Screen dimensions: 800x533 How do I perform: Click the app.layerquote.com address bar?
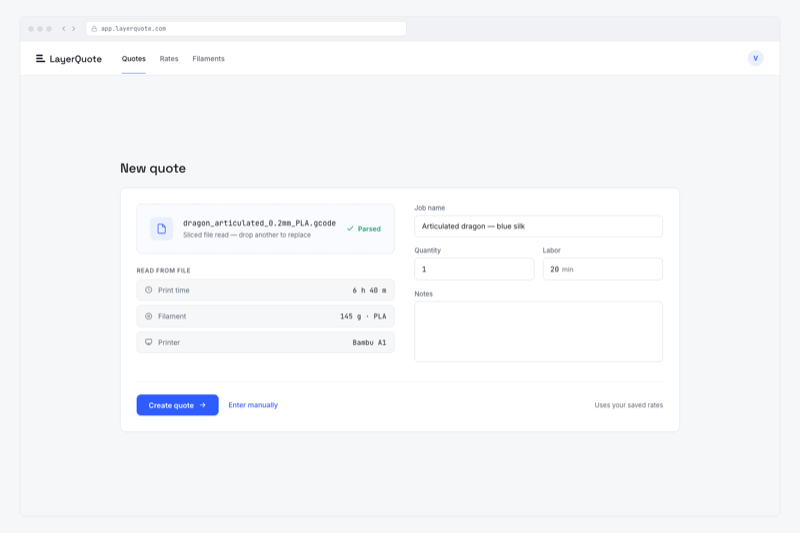point(246,29)
